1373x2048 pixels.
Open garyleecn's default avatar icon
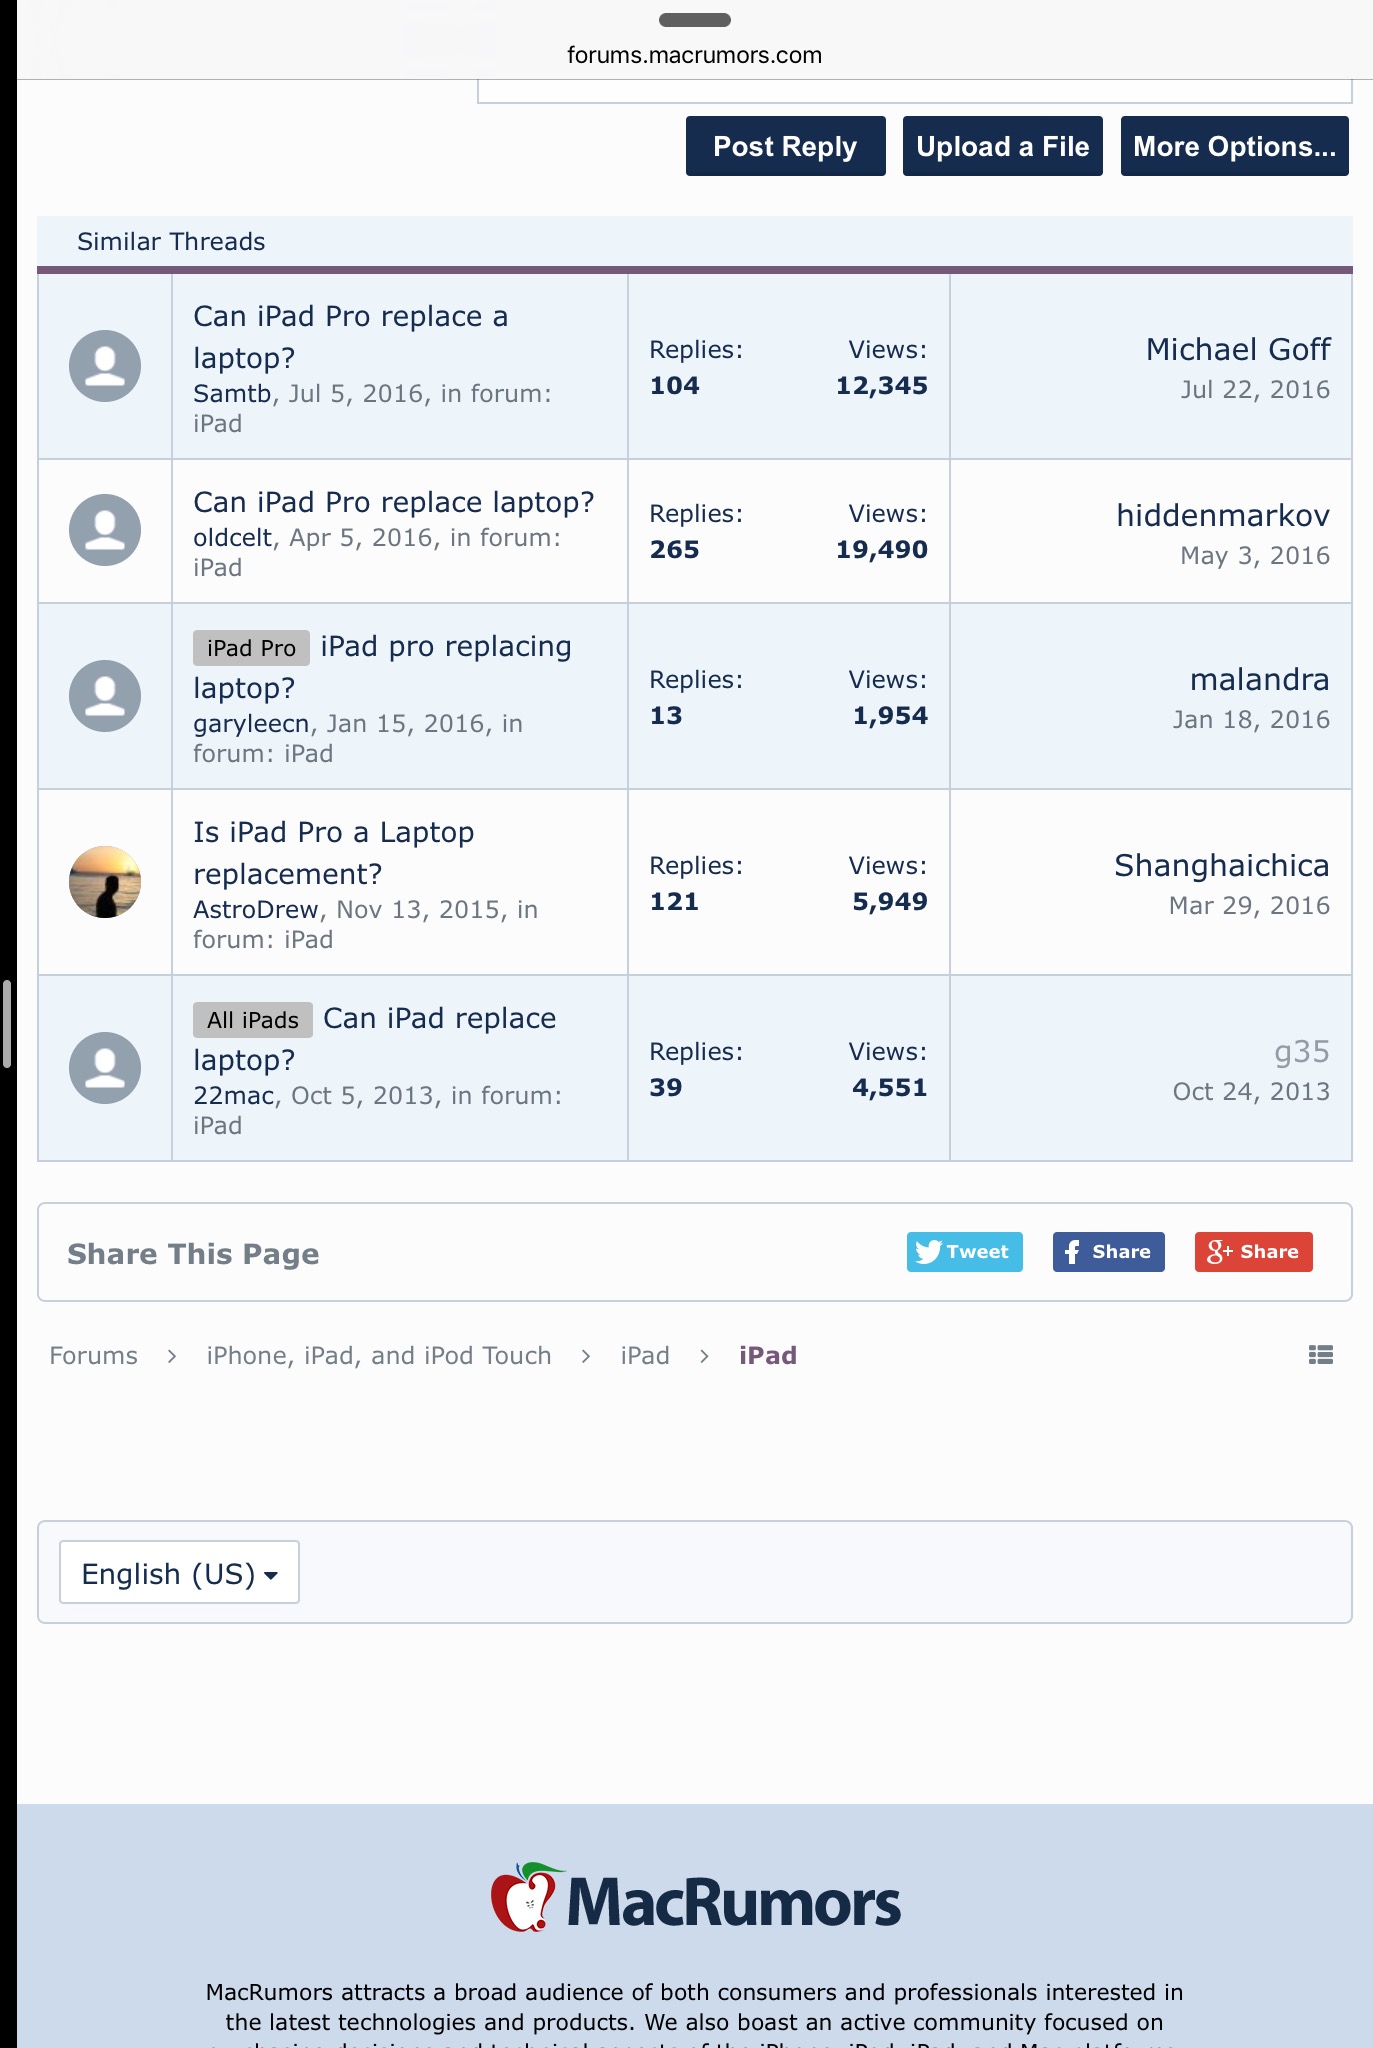[105, 696]
